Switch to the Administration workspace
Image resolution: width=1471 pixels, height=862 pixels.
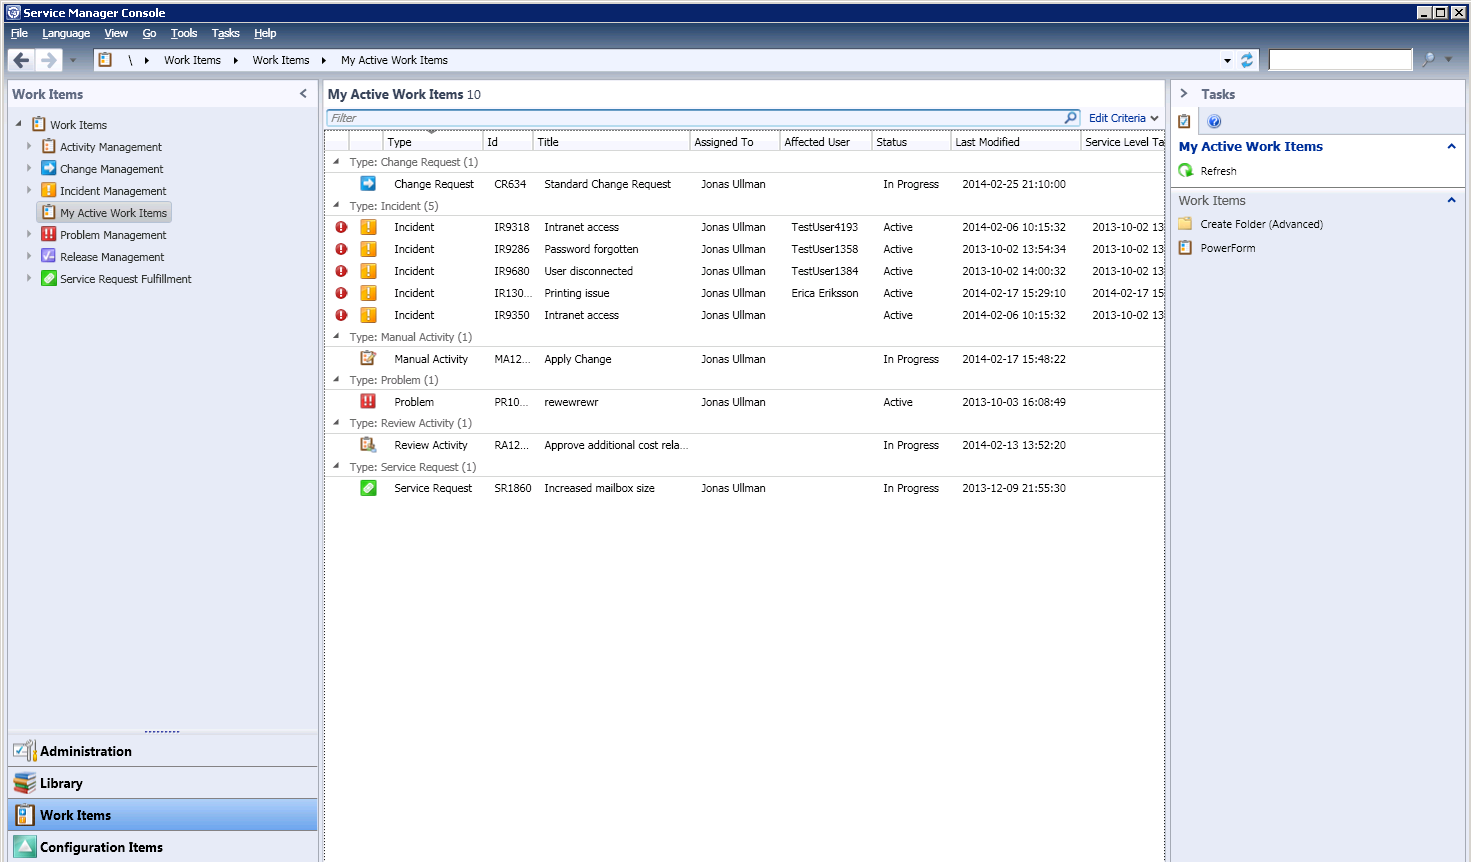point(163,751)
